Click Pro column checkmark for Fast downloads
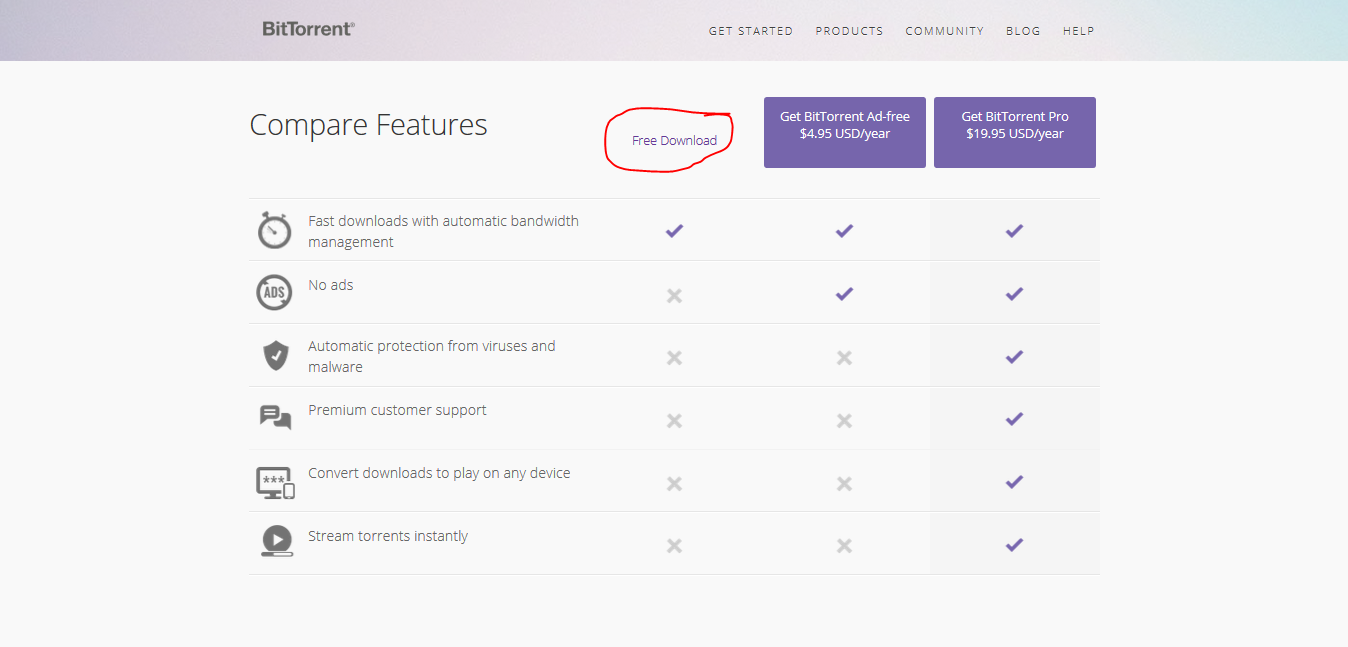 [1014, 231]
